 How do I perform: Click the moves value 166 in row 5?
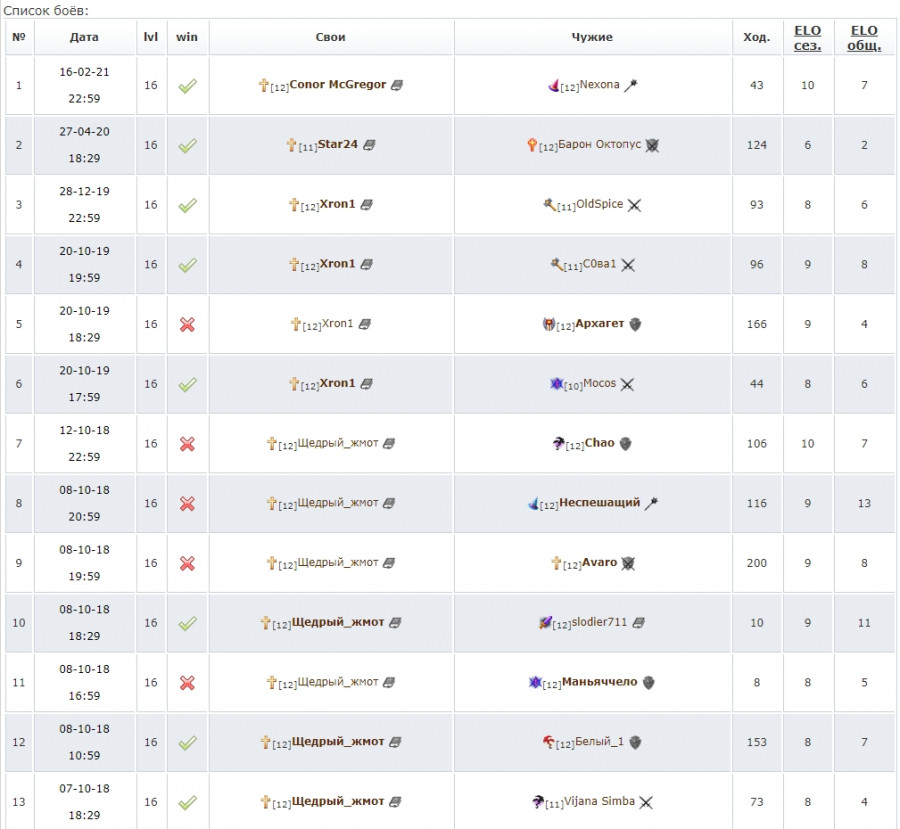(757, 324)
